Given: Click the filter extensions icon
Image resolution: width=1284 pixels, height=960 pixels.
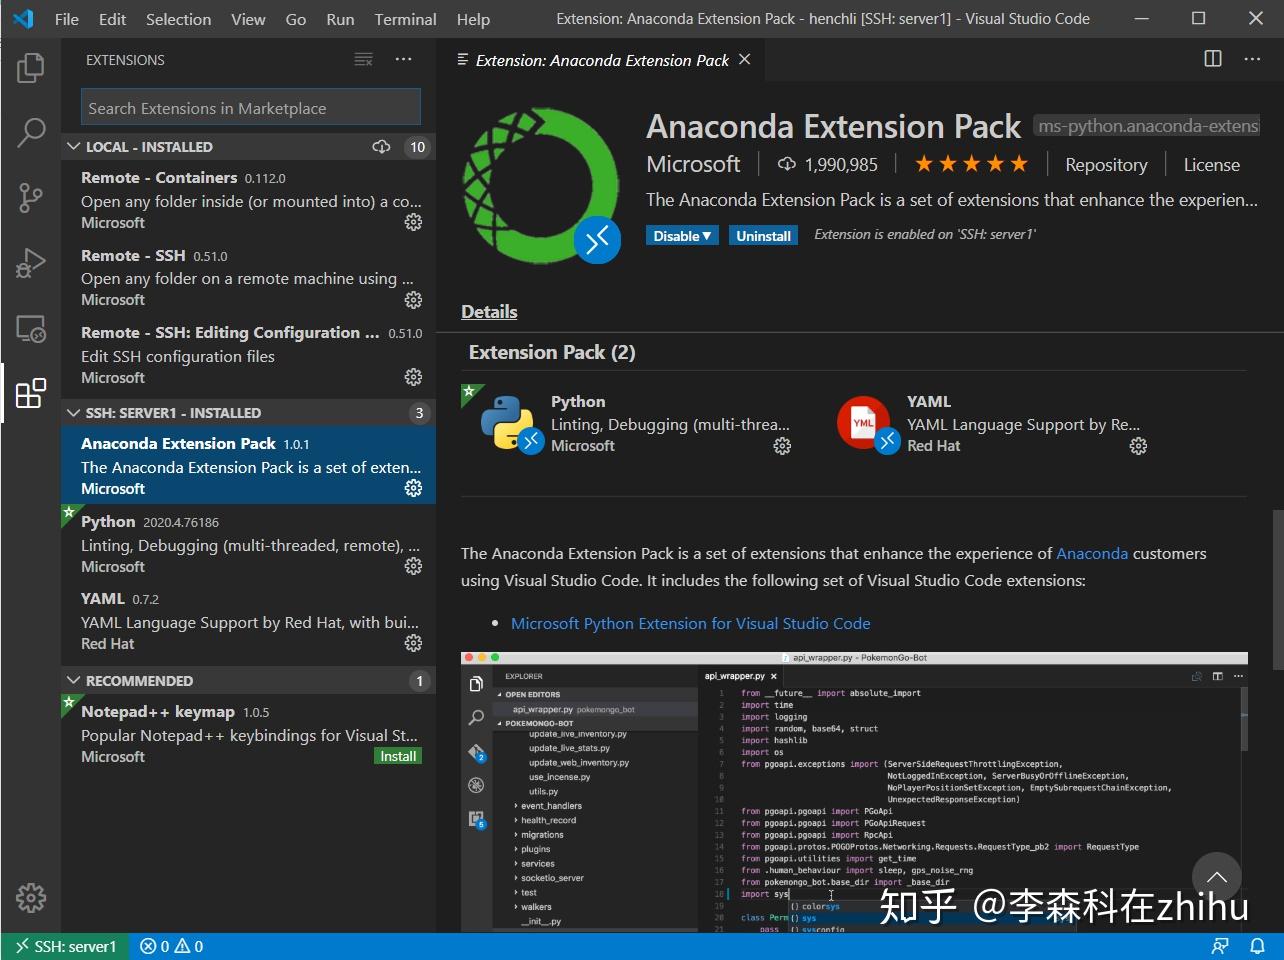Looking at the screenshot, I should [x=363, y=59].
